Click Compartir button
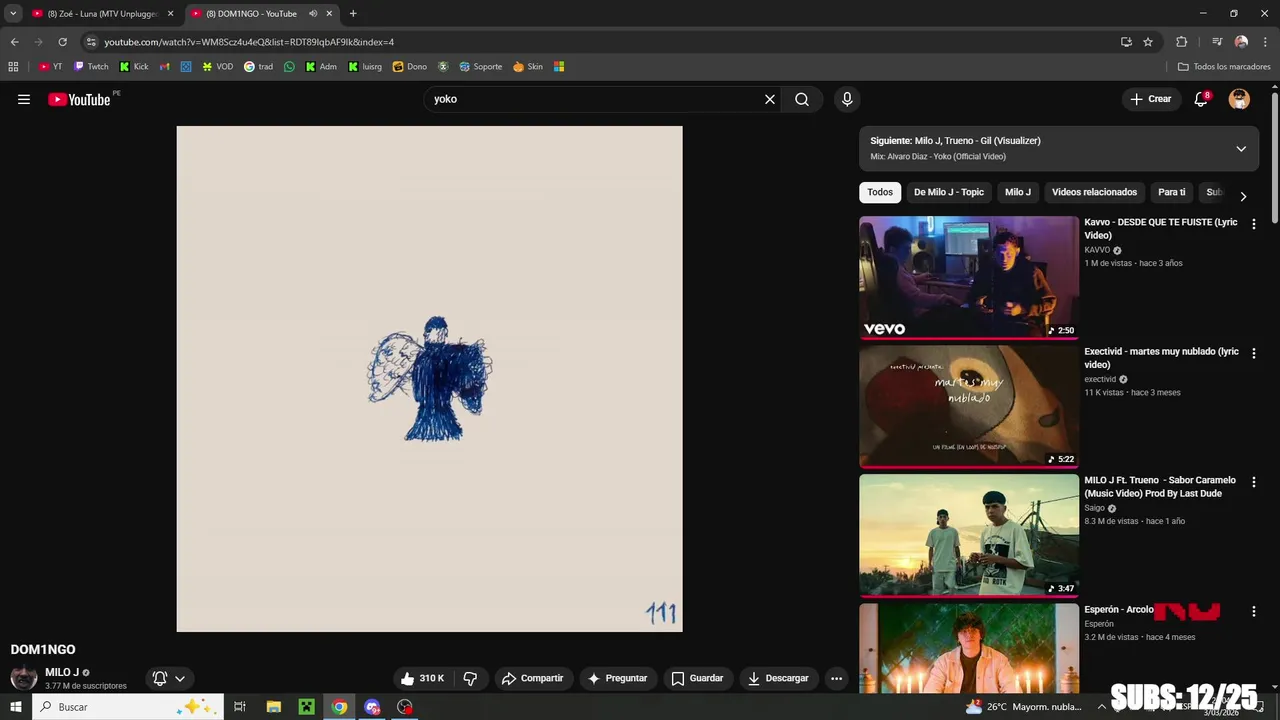Screen dimensions: 1280x720 click(533, 678)
